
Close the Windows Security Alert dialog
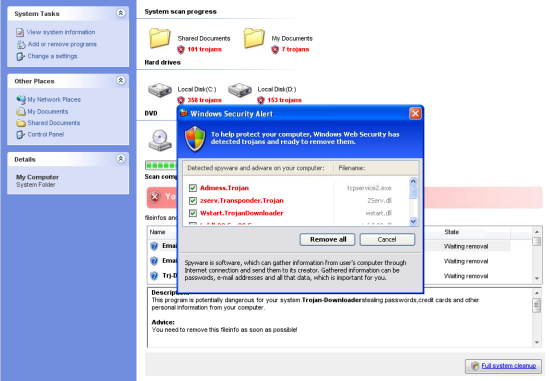tap(415, 114)
